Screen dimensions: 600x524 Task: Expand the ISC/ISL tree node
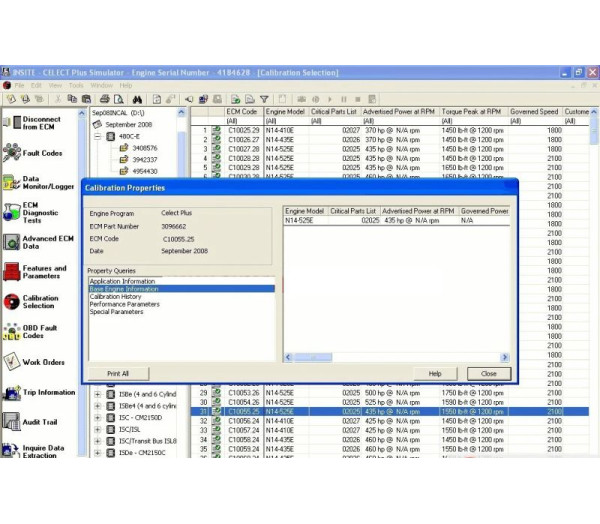click(98, 429)
